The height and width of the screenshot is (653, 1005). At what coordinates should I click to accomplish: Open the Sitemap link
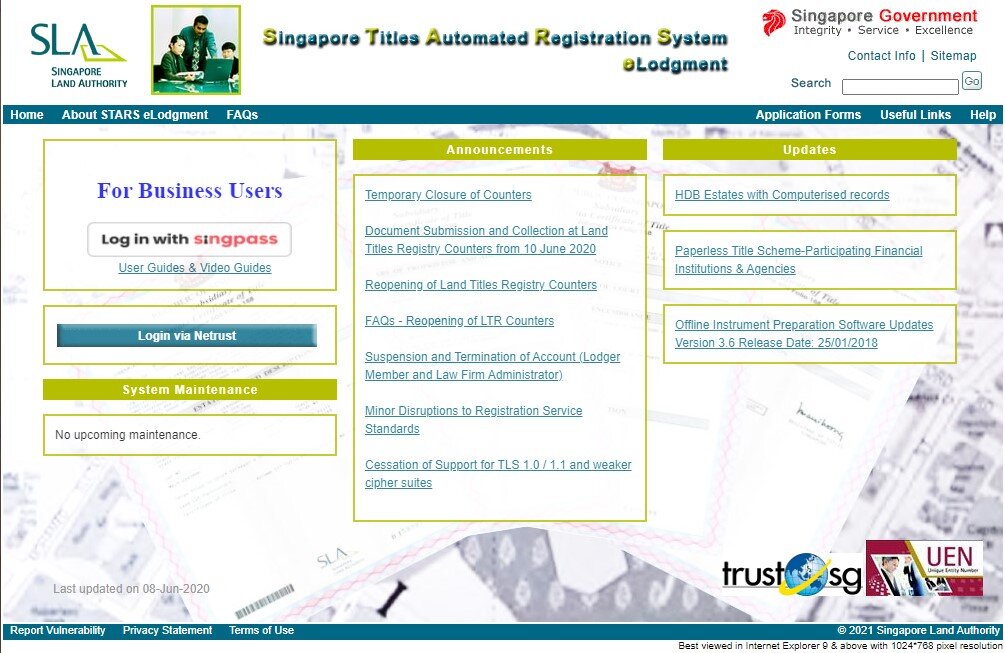click(953, 56)
